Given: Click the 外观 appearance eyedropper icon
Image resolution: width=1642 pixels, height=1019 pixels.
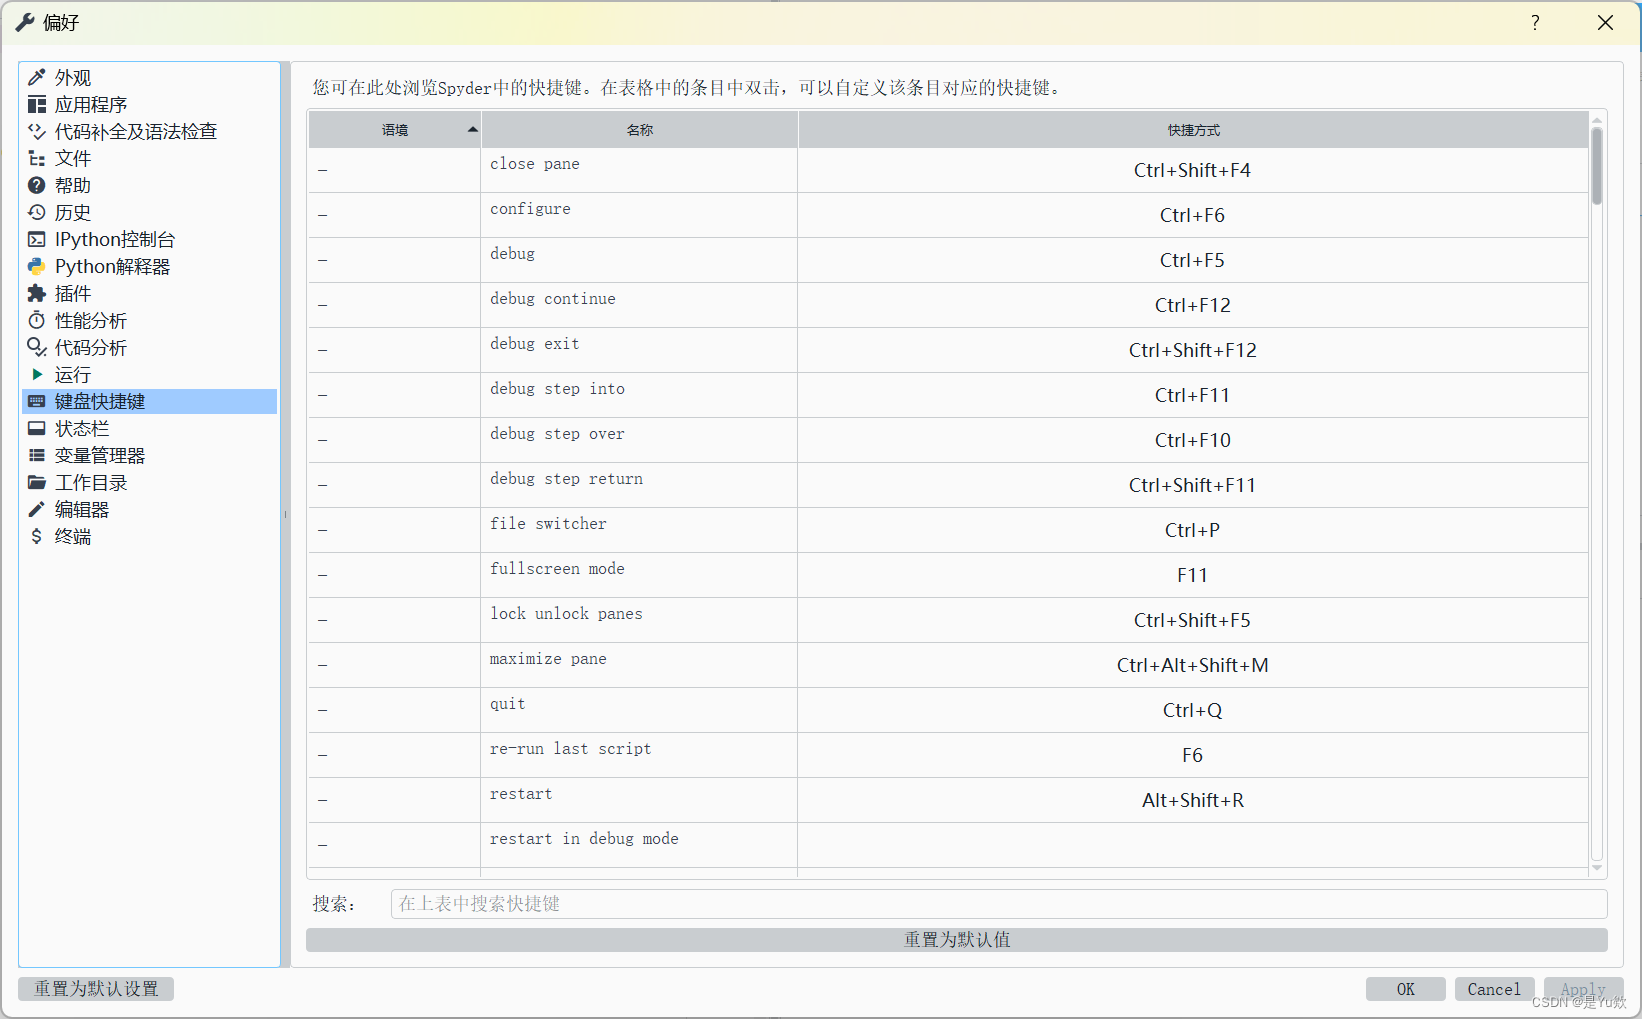Looking at the screenshot, I should tap(37, 77).
